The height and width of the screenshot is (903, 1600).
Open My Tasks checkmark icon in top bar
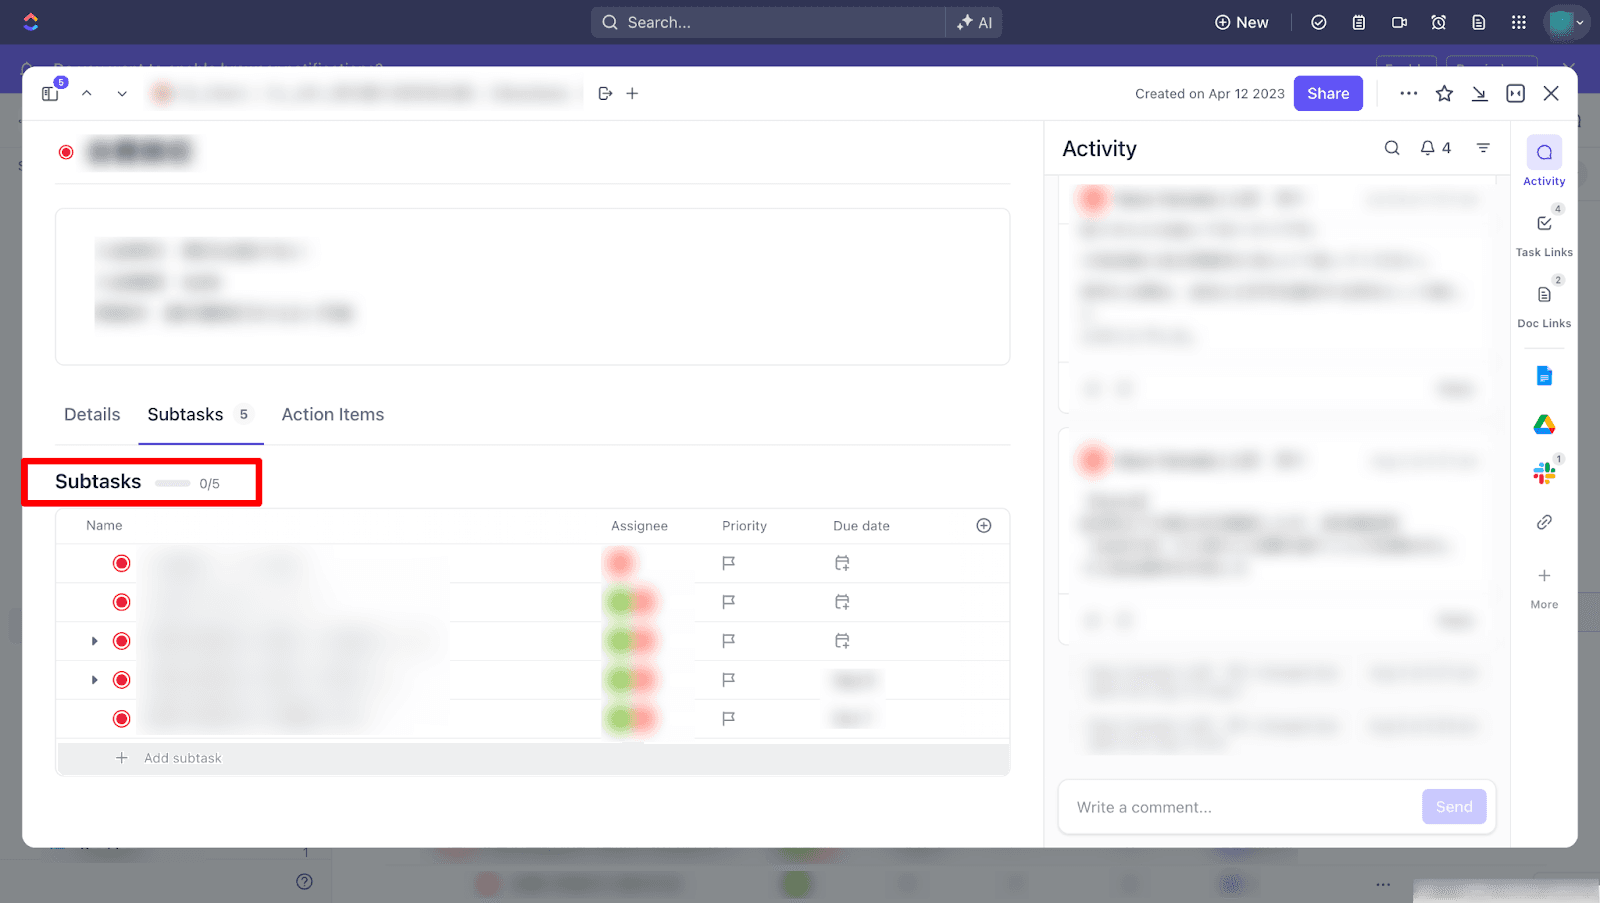1318,22
